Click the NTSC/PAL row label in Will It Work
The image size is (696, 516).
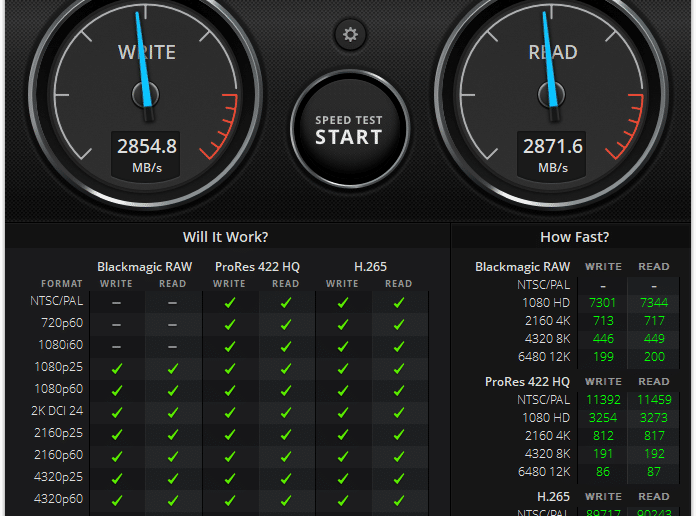click(57, 301)
